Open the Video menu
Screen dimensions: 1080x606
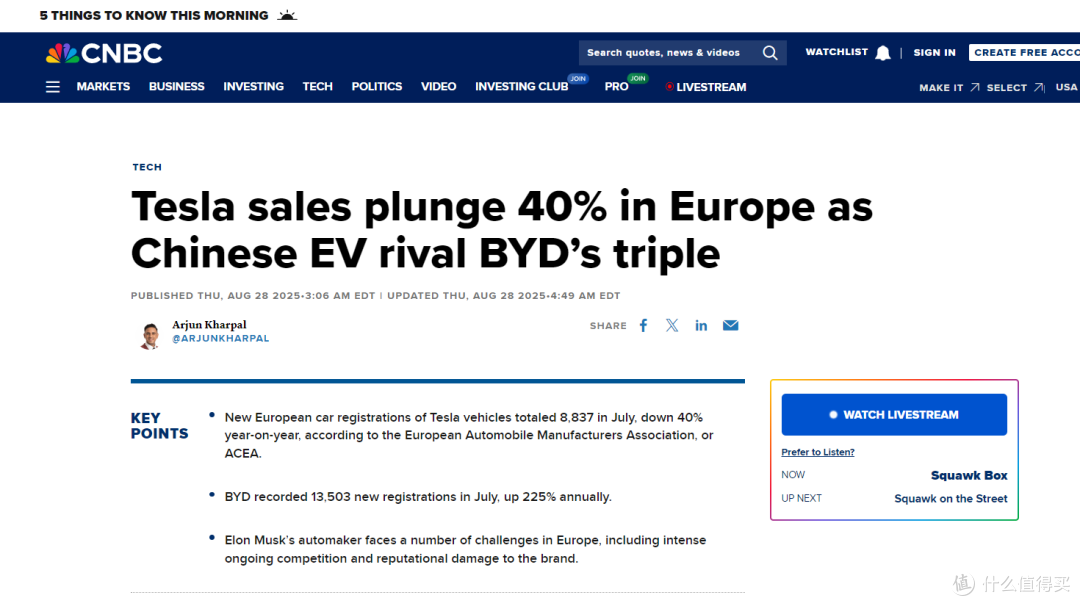(439, 87)
